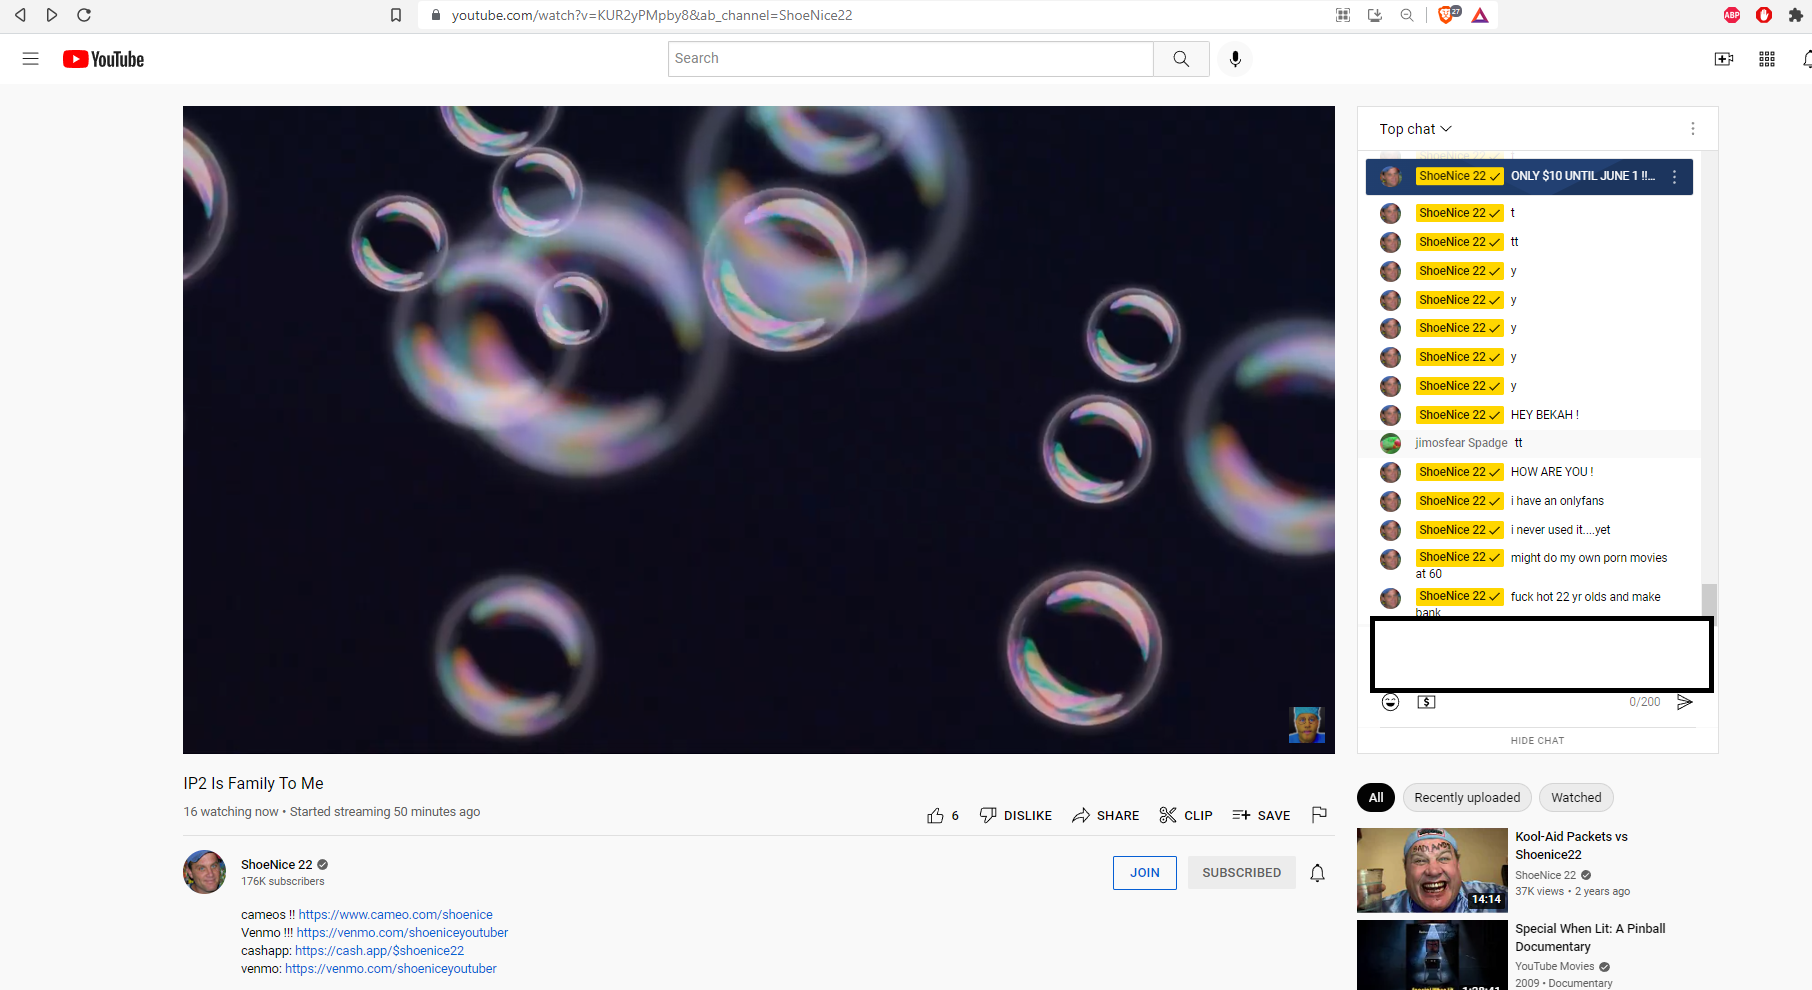Open the cash.app/$shoenice22 link
The width and height of the screenshot is (1812, 990).
click(x=379, y=951)
